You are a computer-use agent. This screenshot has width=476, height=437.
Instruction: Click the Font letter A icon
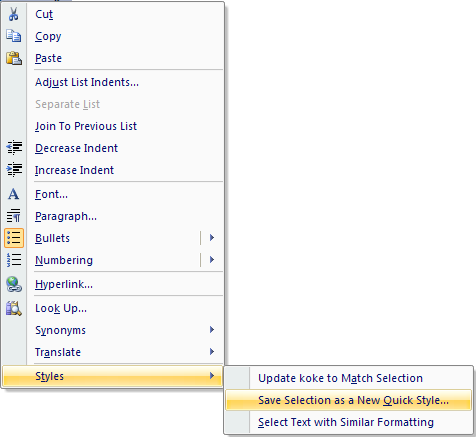point(14,194)
